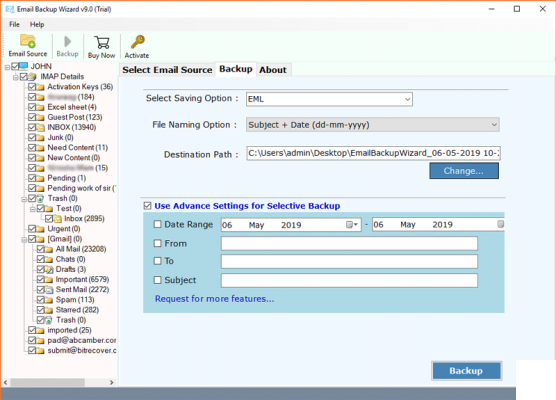This screenshot has width=556, height=400.
Task: Uncheck the JOHN root checkbox
Action: pyautogui.click(x=15, y=66)
